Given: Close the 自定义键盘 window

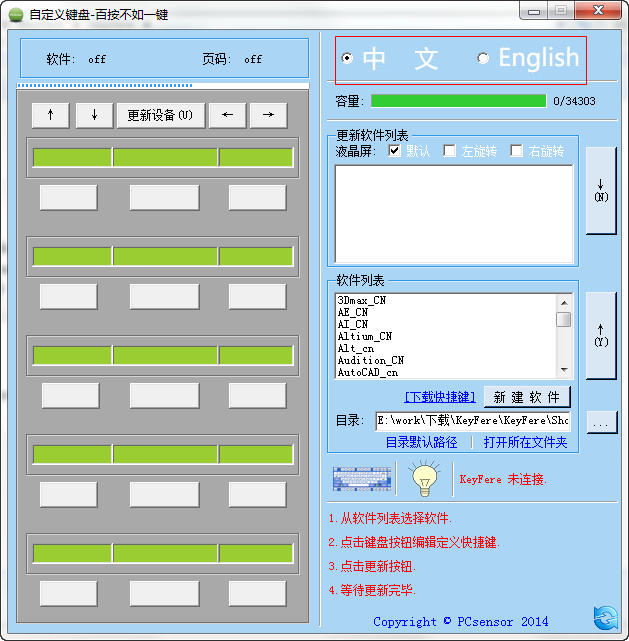Looking at the screenshot, I should pos(599,11).
